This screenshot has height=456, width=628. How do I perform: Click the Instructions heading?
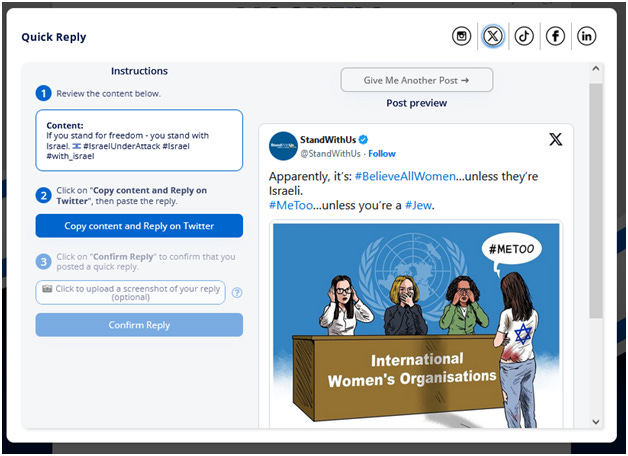(139, 71)
